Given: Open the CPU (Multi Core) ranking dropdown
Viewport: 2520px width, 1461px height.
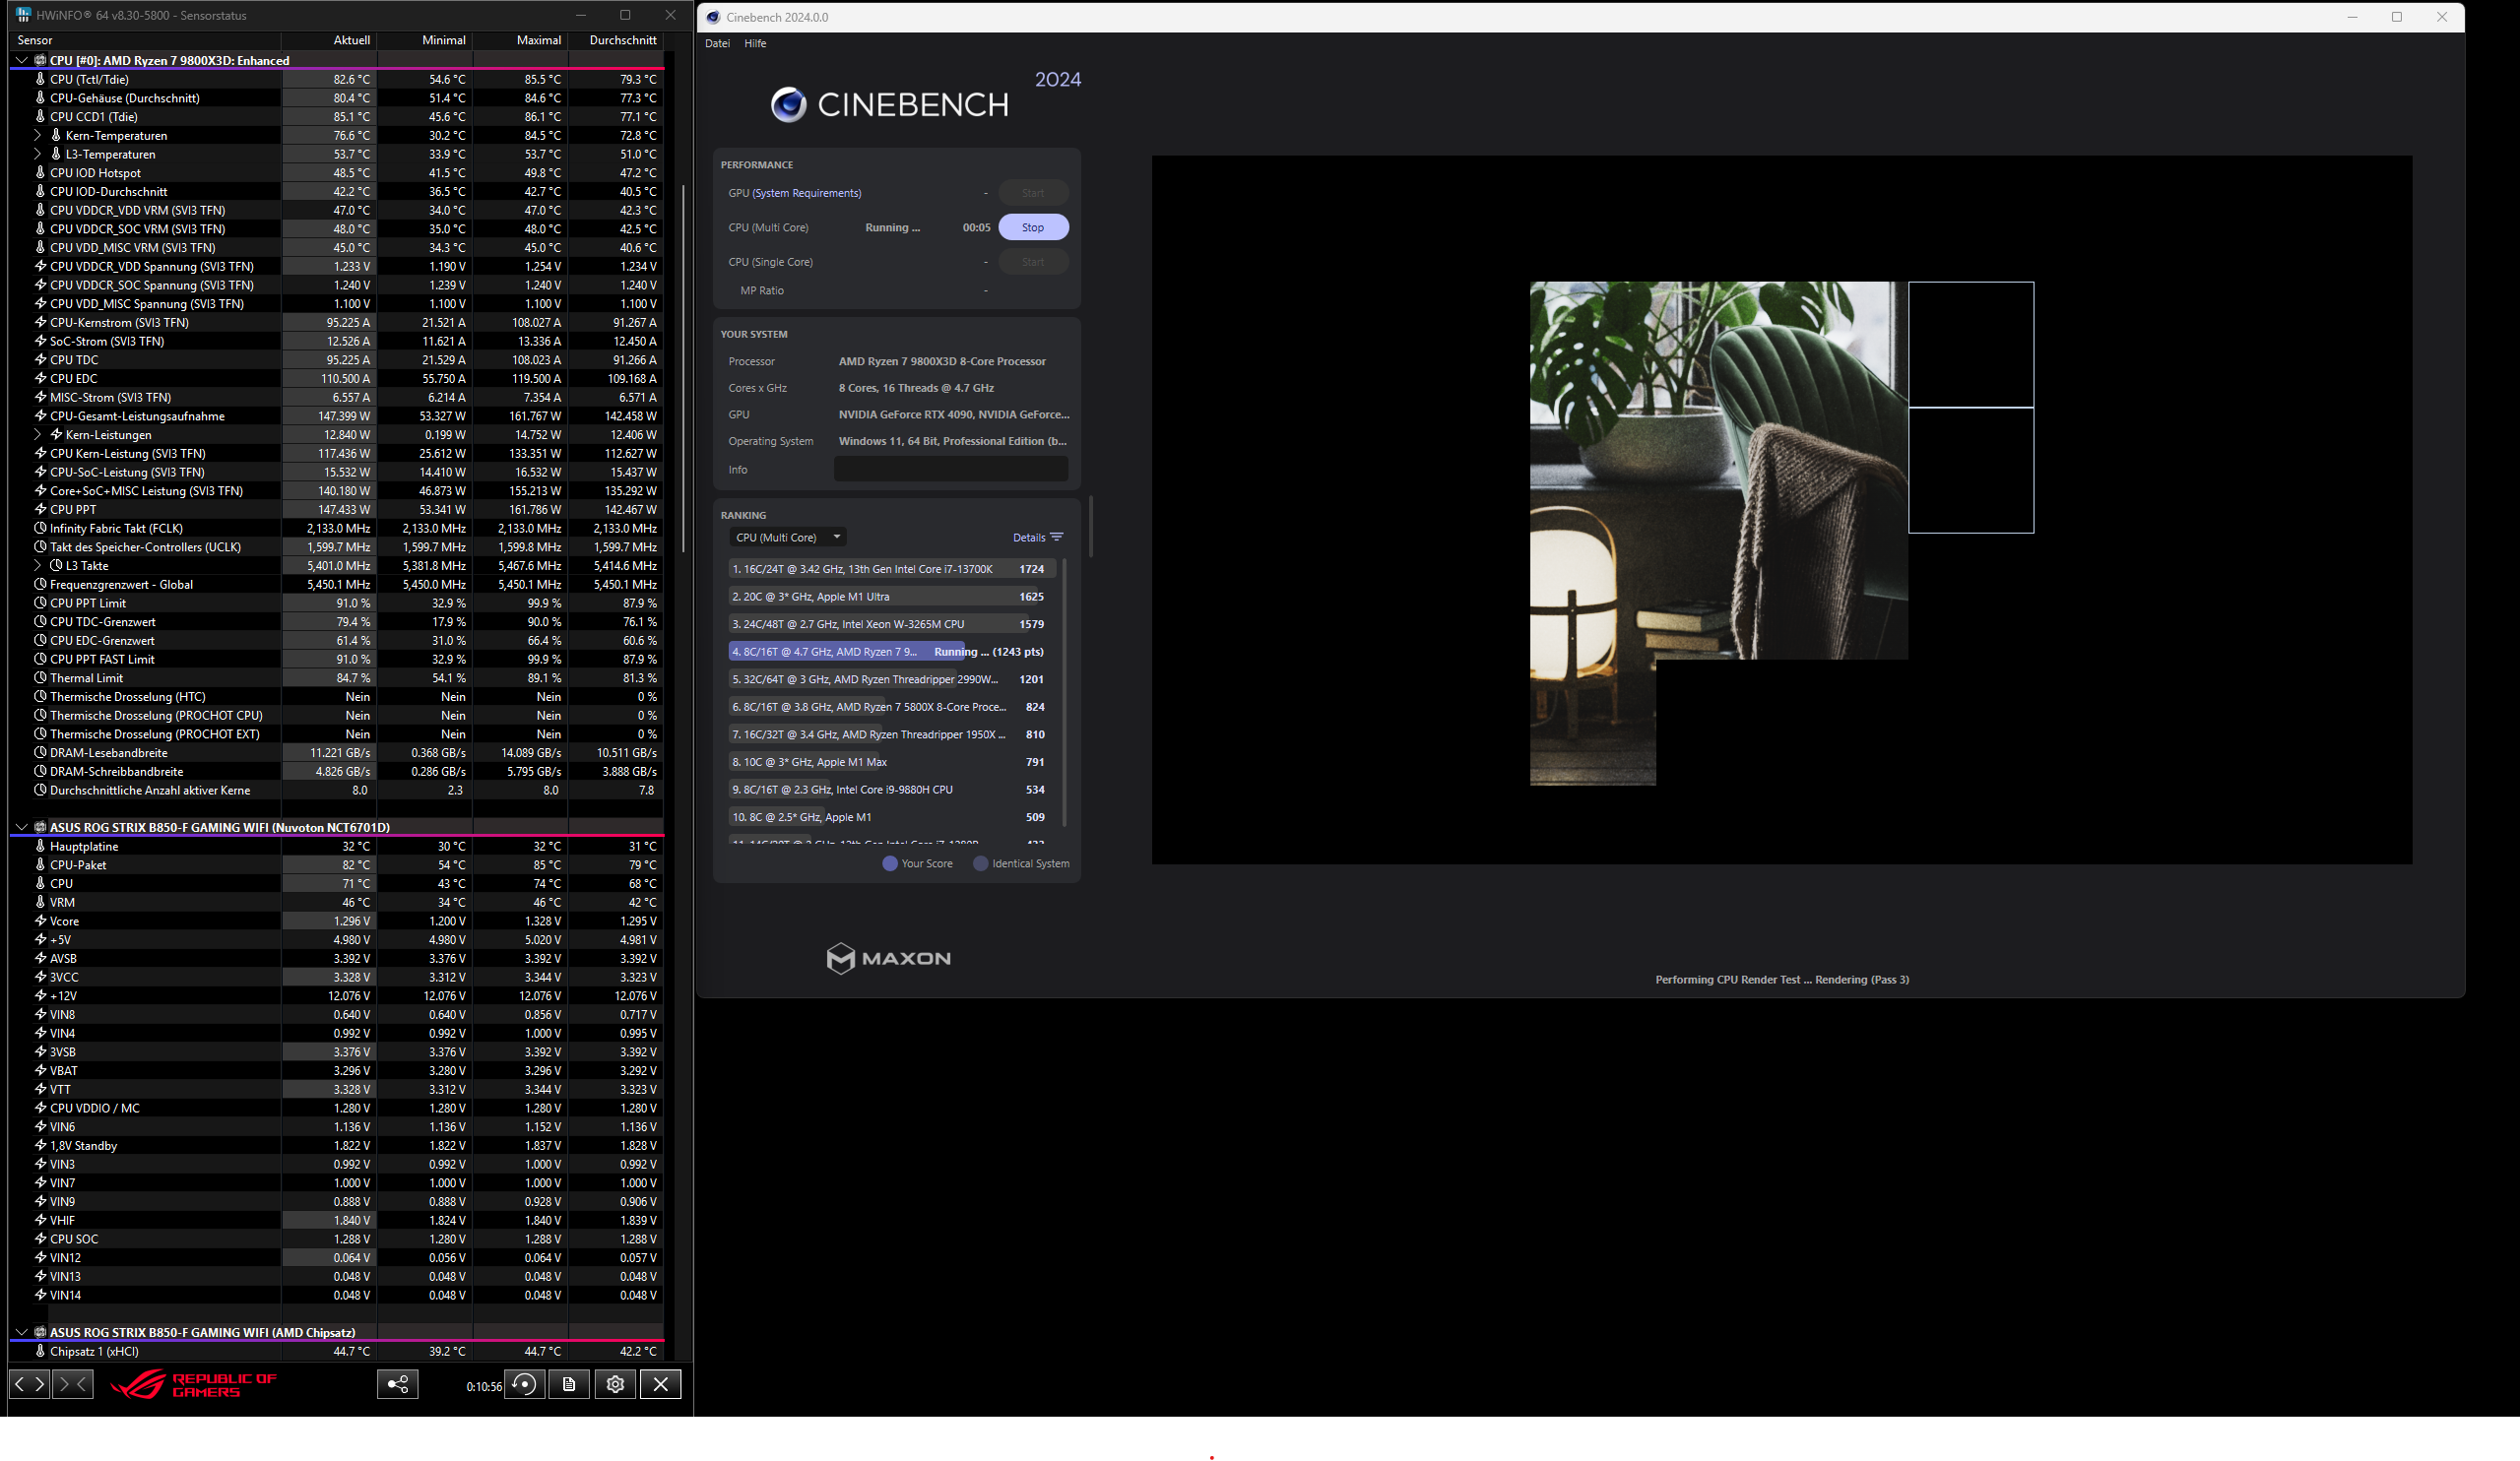Looking at the screenshot, I should [x=787, y=537].
